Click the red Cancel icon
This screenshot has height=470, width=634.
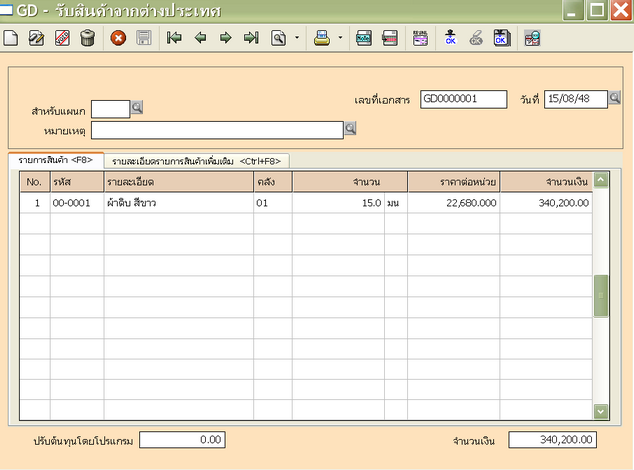[x=118, y=39]
